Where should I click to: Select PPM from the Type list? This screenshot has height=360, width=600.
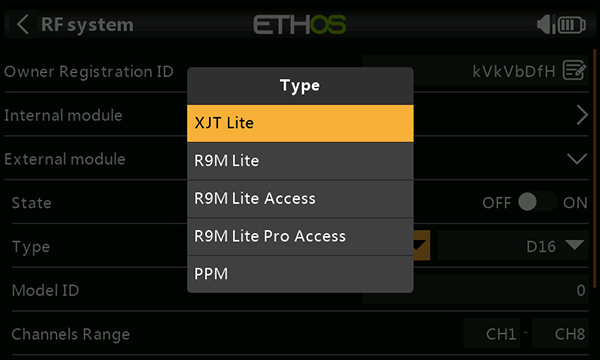coord(300,274)
